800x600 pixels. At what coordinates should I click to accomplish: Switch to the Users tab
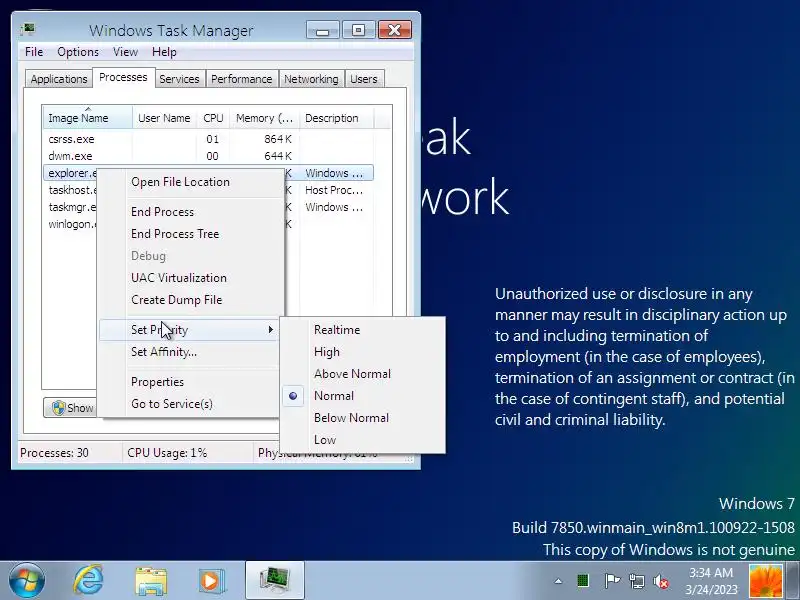364,79
